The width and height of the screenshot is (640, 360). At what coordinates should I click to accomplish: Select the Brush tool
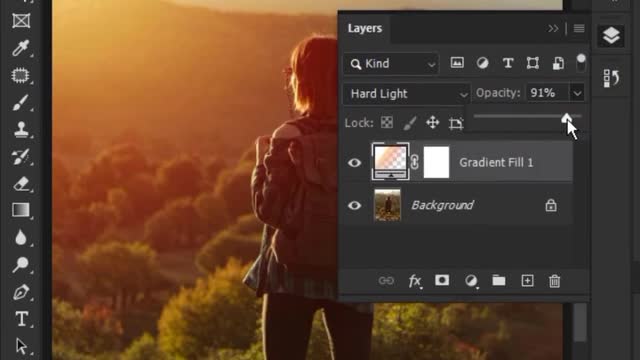tap(21, 102)
